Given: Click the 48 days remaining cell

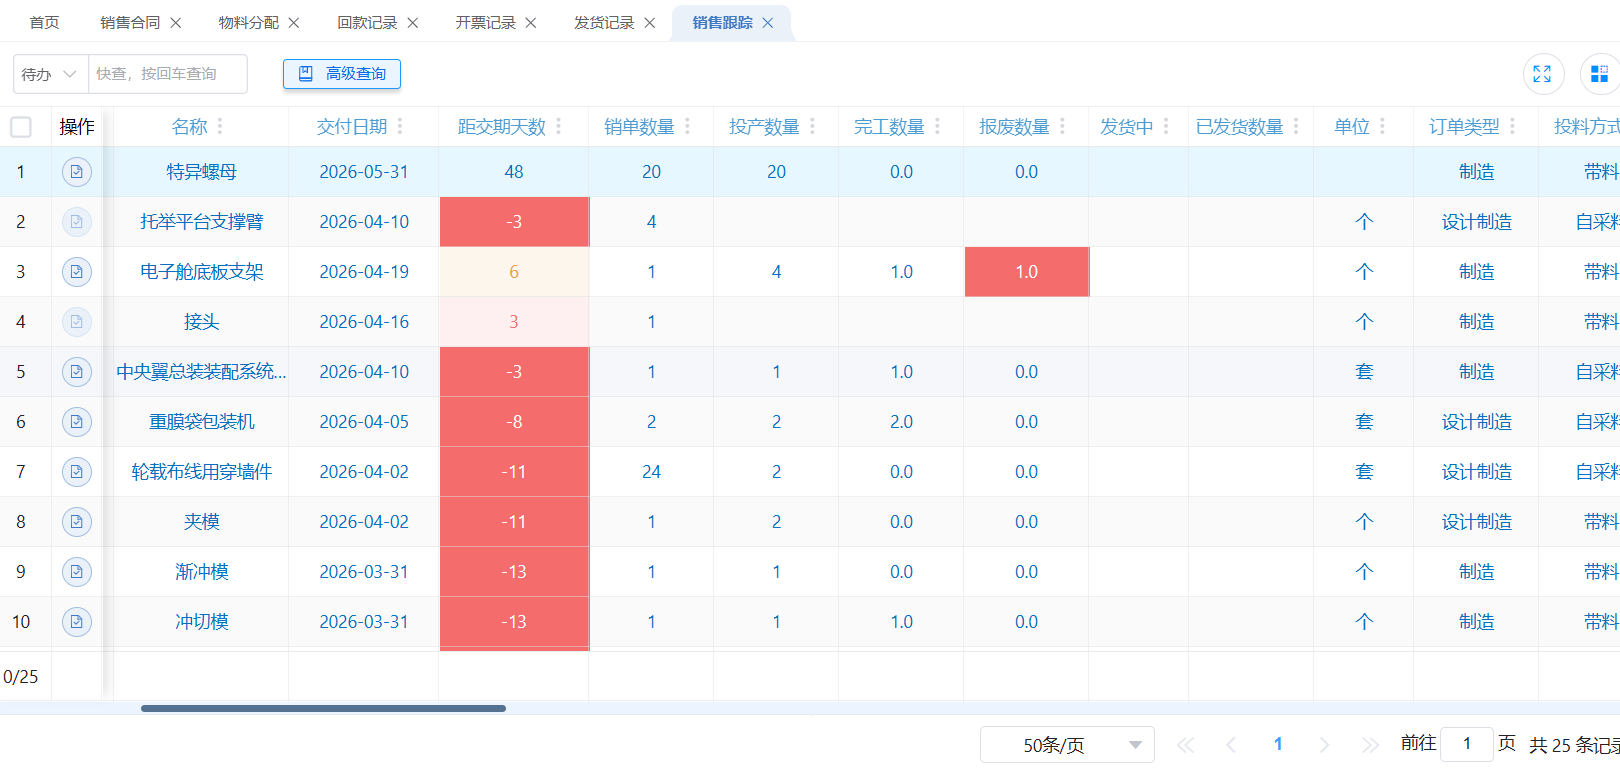Looking at the screenshot, I should pos(514,172).
